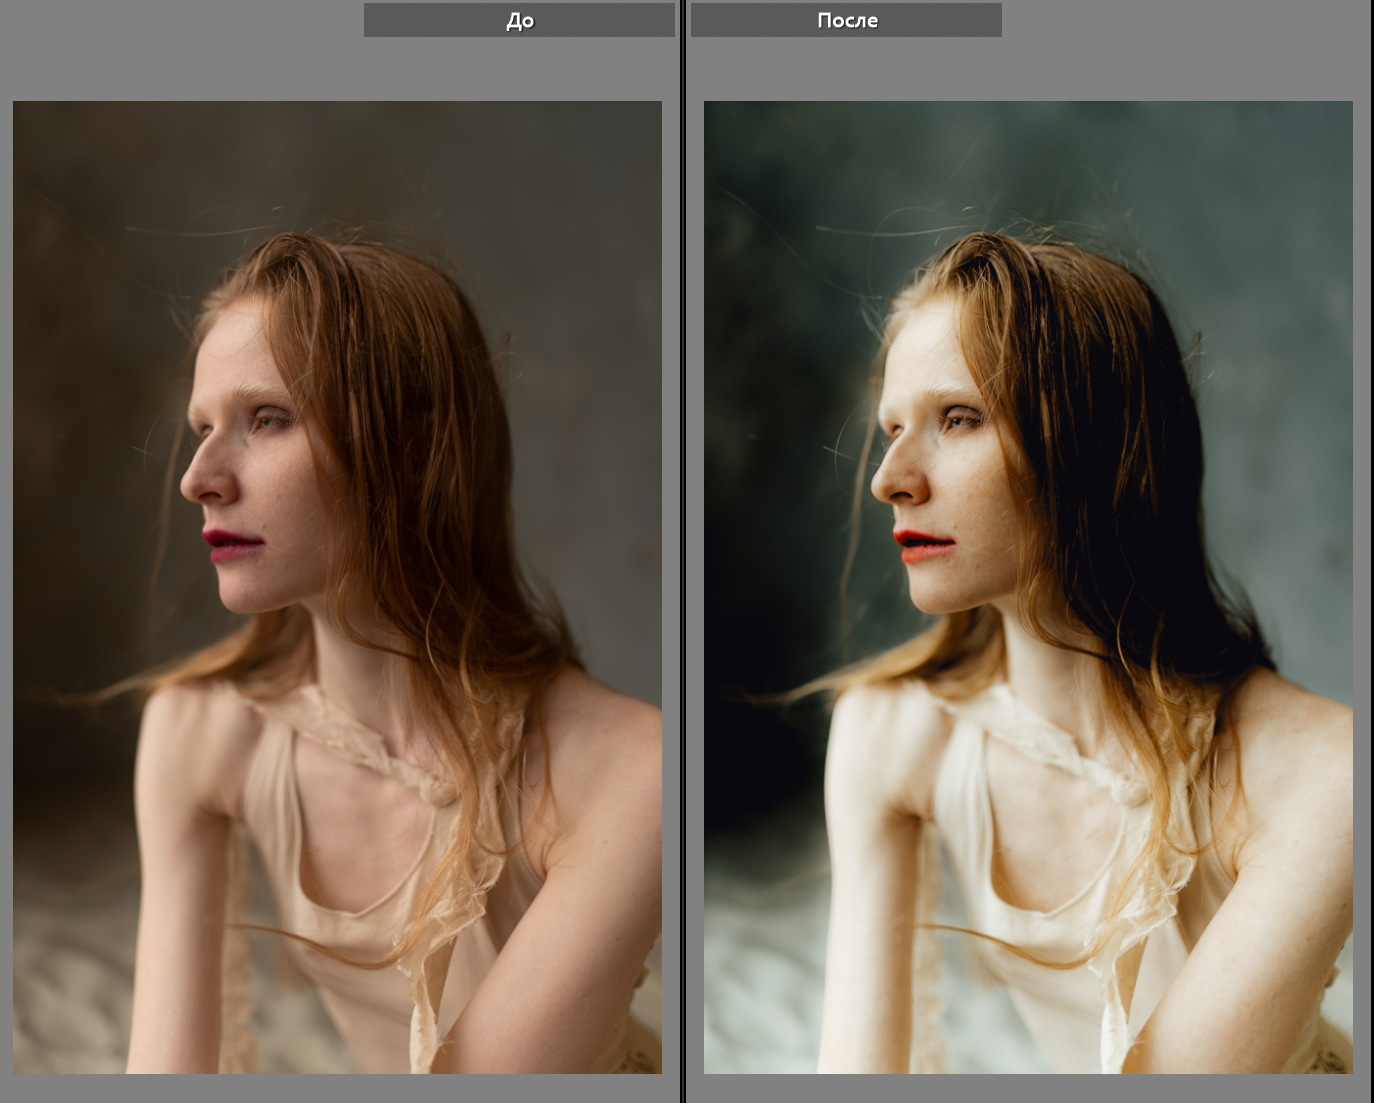Click the "До" label above left photo

(x=519, y=20)
